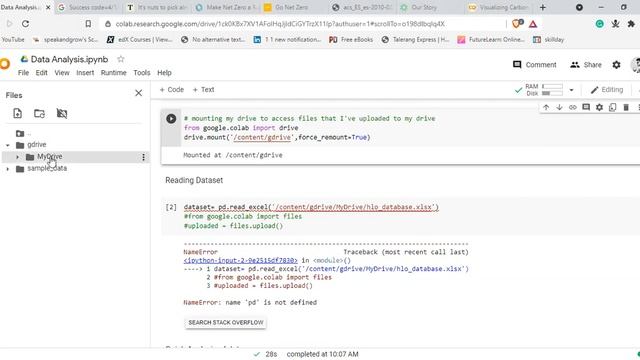Image resolution: width=640 pixels, height=360 pixels.
Task: Copy link to cell
Action: pyautogui.click(x=573, y=107)
